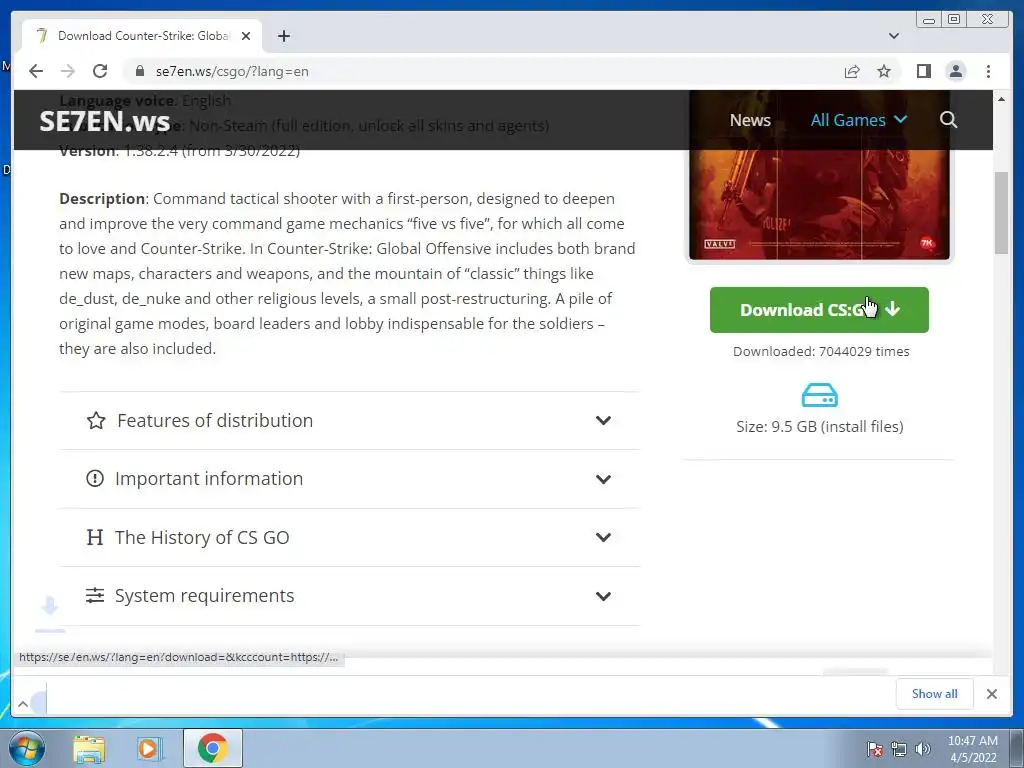This screenshot has height=768, width=1024.
Task: Expand The History of CS GO section
Action: [x=349, y=537]
